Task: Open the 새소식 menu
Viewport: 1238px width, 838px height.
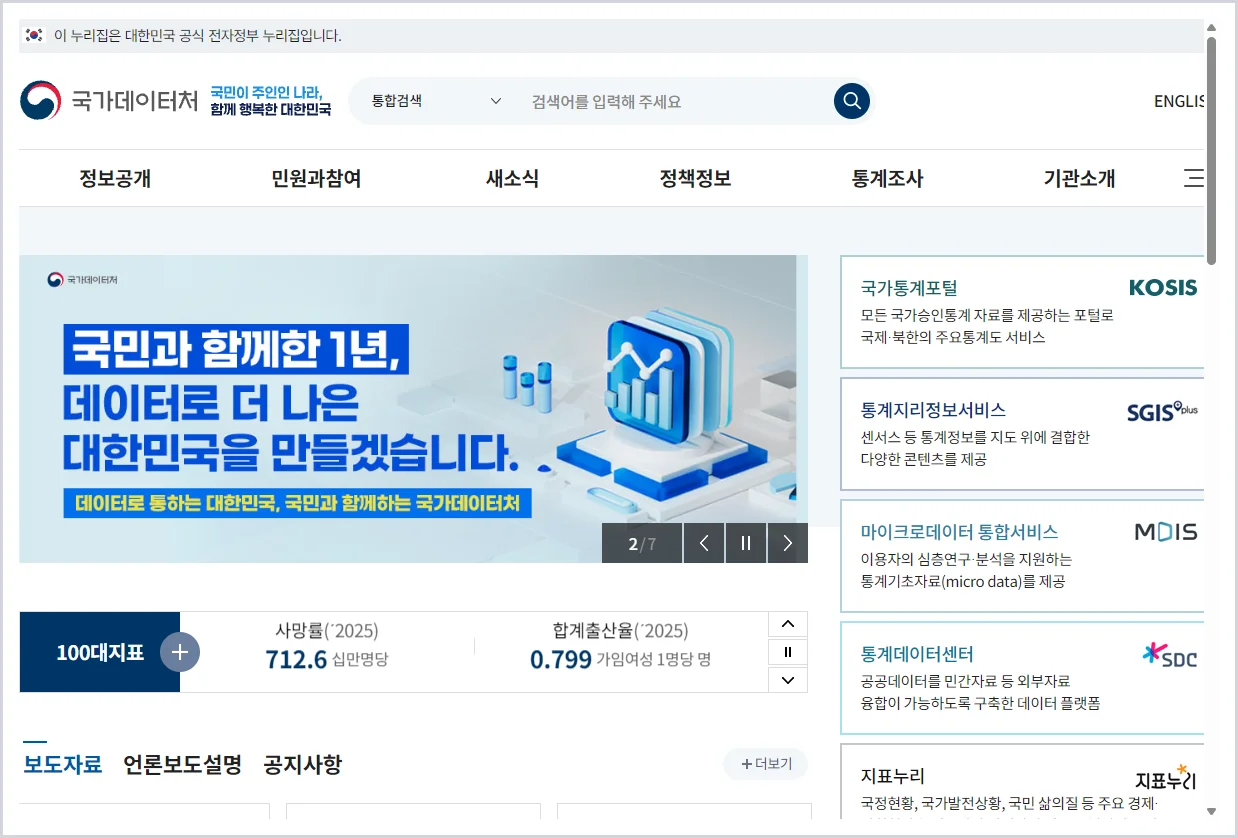Action: pos(512,179)
